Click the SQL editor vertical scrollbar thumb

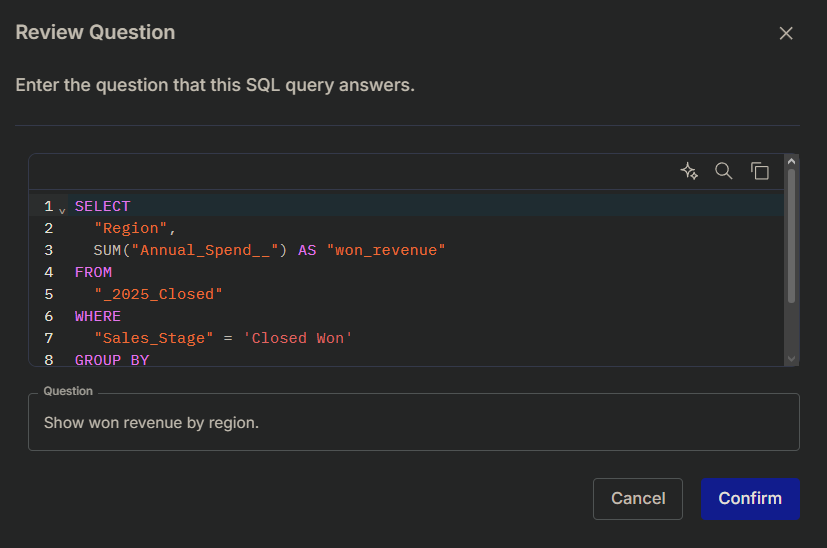791,235
